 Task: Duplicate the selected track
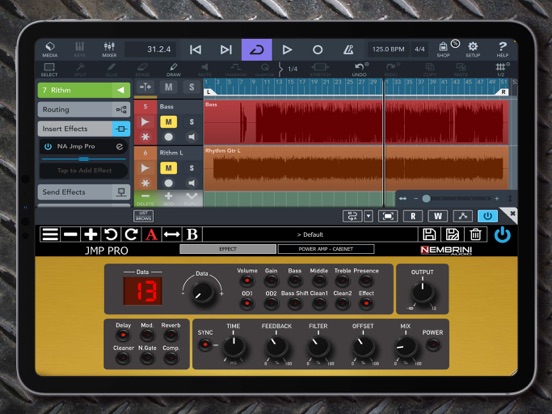tap(192, 199)
